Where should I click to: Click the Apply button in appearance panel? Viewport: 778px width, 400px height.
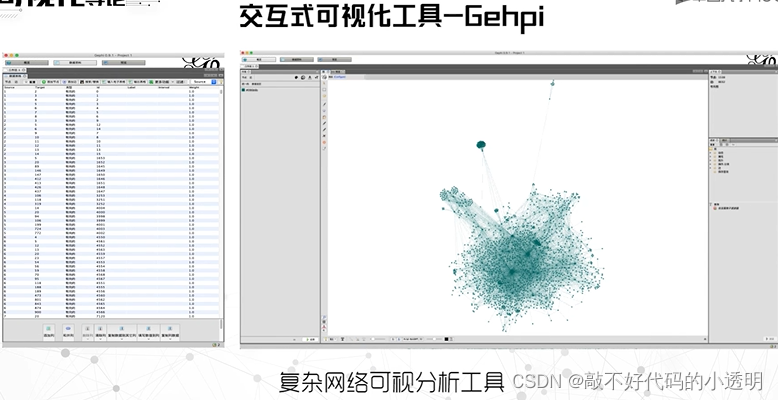(x=311, y=339)
